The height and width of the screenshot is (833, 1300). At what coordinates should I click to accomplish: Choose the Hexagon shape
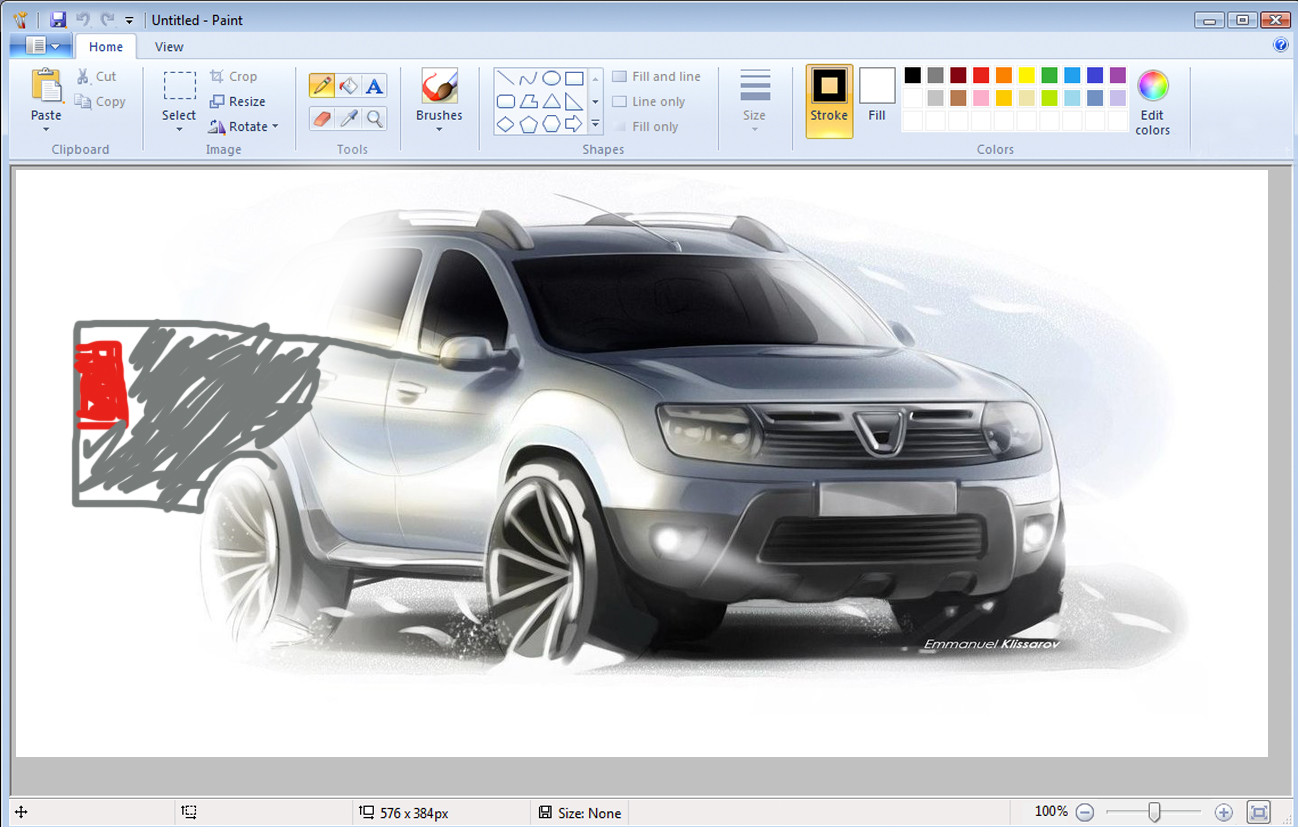point(551,124)
